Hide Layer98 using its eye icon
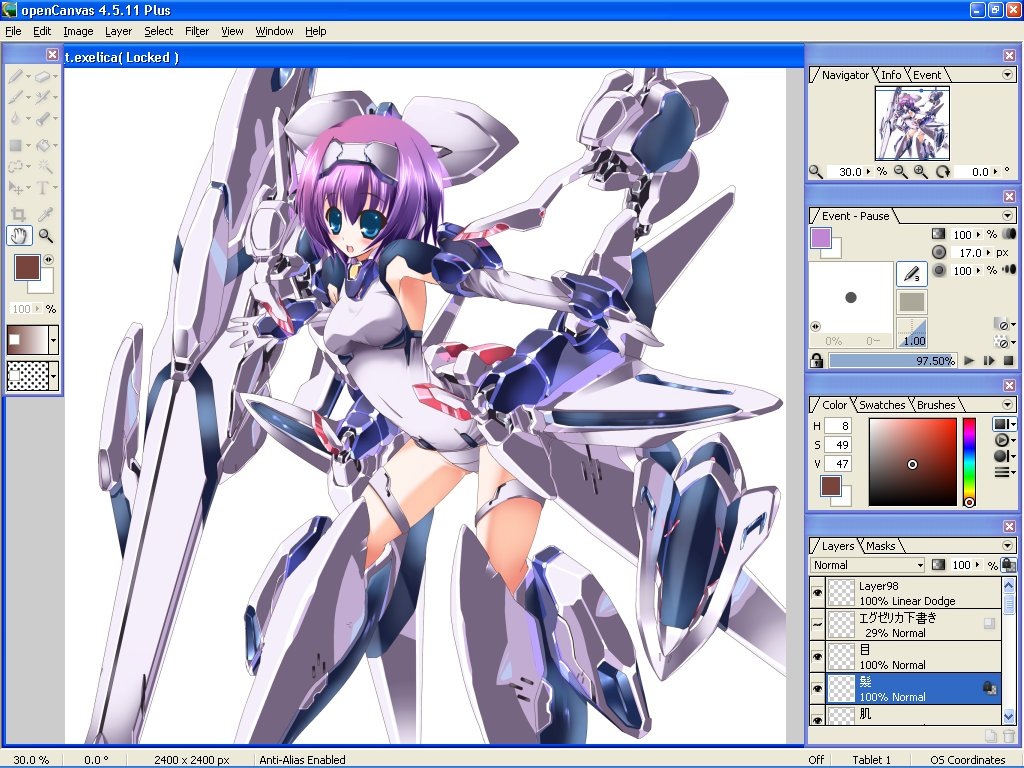The height and width of the screenshot is (768, 1024). coord(817,593)
